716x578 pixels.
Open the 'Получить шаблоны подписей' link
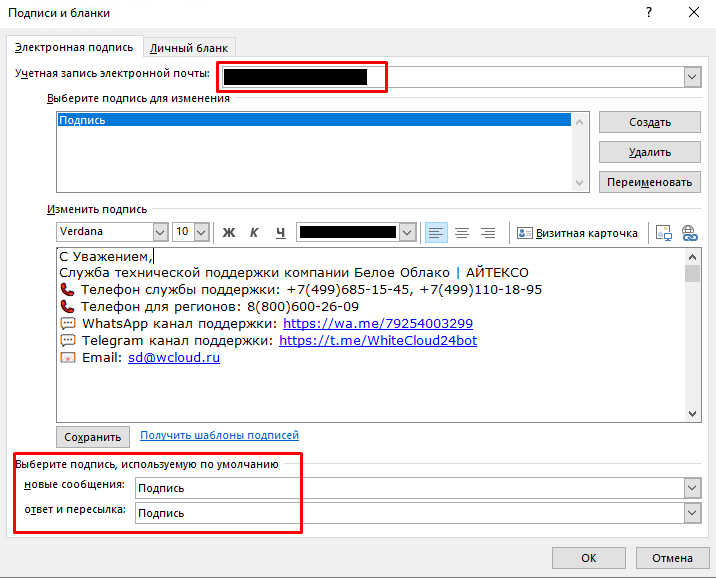[219, 435]
